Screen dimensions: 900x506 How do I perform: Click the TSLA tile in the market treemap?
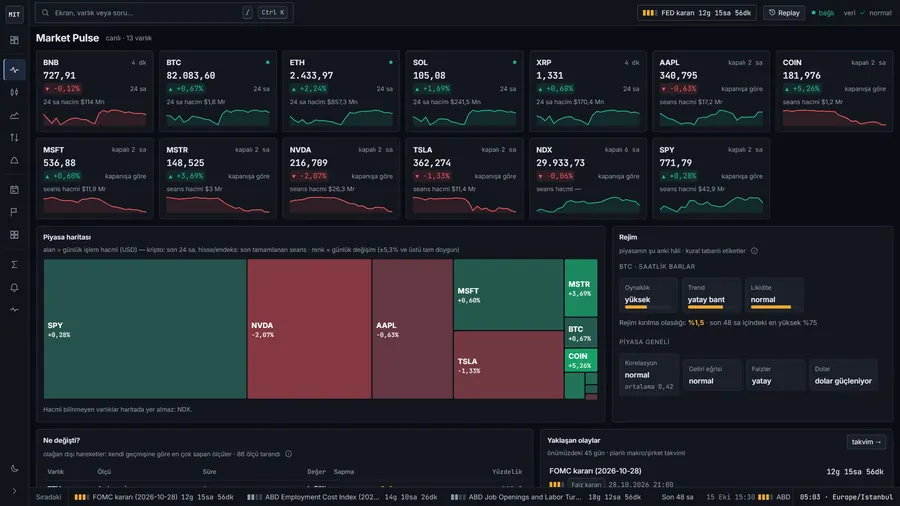click(x=509, y=365)
